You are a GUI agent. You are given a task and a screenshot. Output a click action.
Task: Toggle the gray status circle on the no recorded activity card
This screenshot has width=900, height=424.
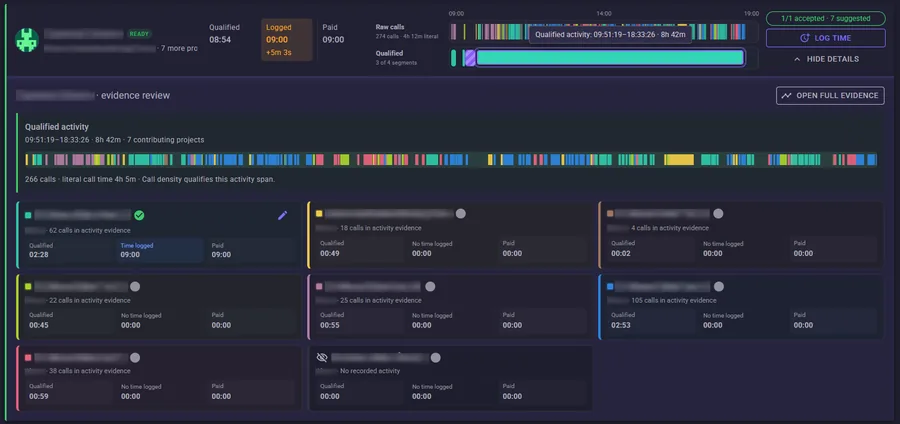point(436,357)
